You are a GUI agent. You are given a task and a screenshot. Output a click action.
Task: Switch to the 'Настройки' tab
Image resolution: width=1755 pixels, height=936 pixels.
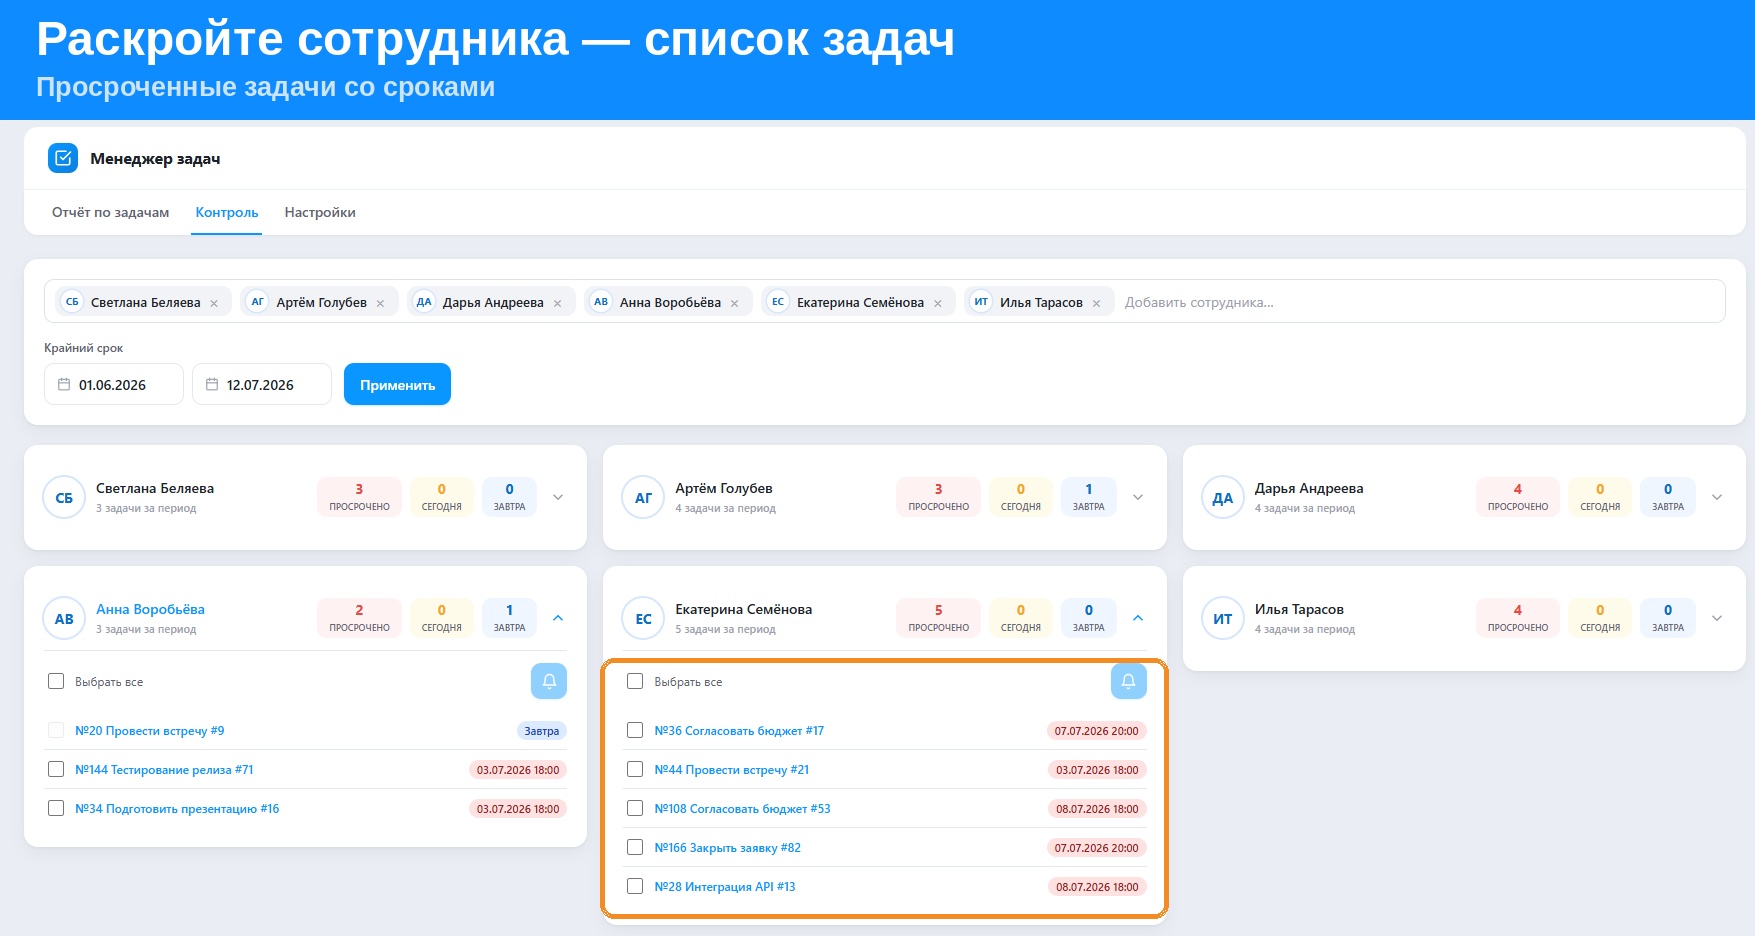coord(320,212)
